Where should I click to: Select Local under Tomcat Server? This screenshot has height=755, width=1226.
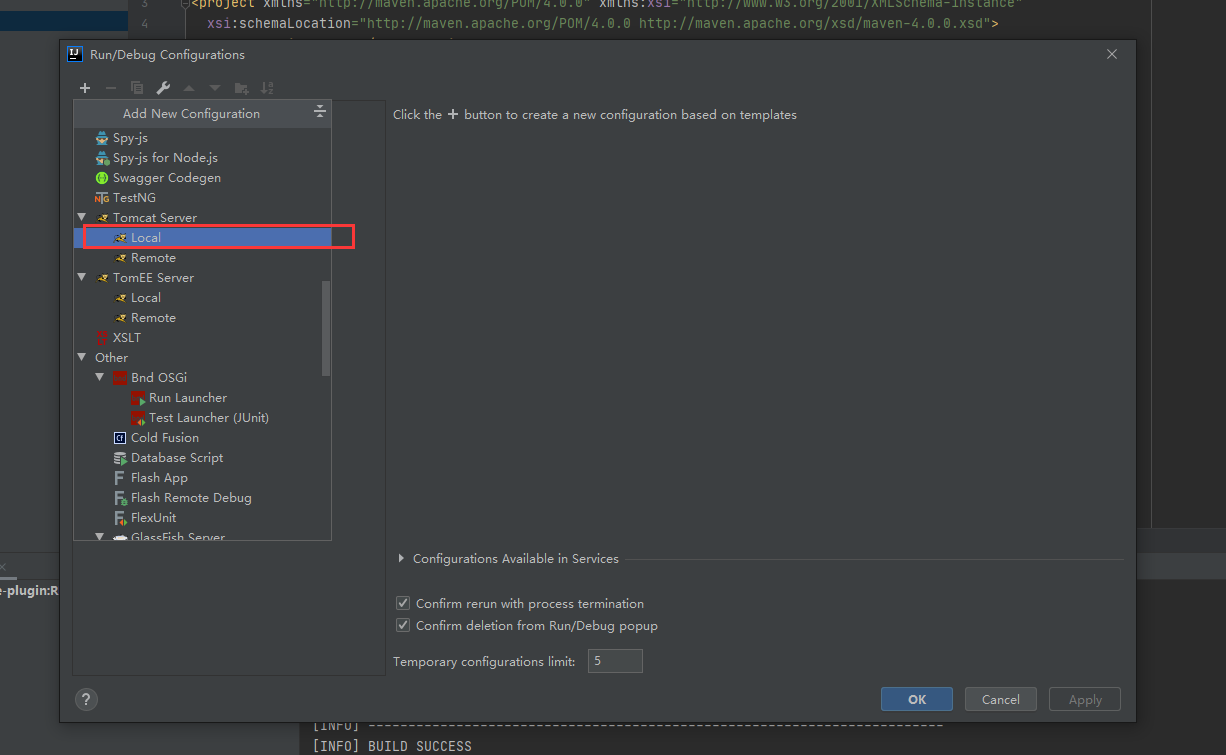(203, 237)
